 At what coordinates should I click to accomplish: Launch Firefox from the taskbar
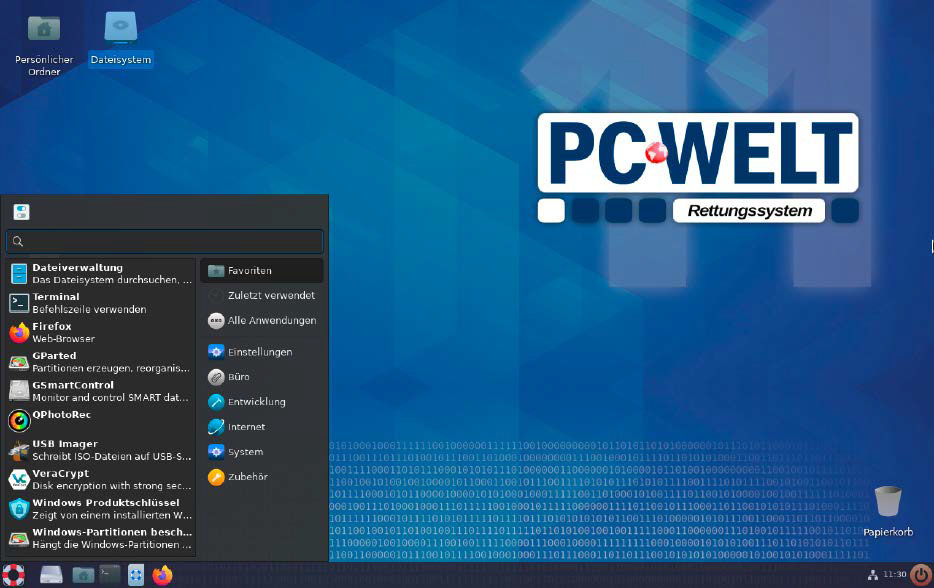point(162,575)
